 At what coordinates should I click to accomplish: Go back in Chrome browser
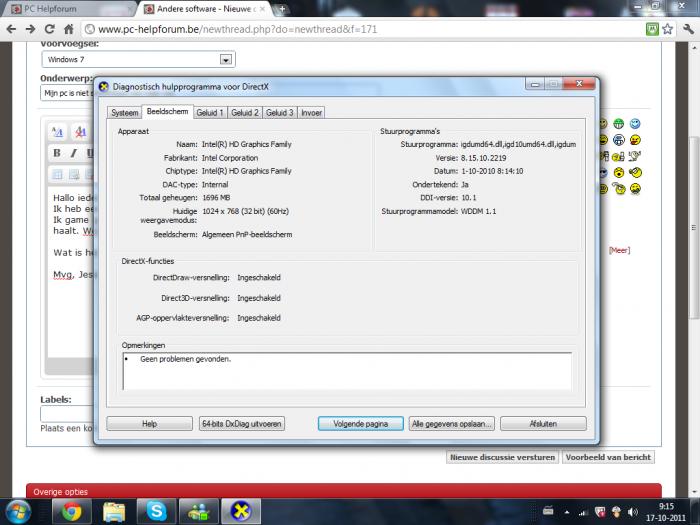[11, 29]
